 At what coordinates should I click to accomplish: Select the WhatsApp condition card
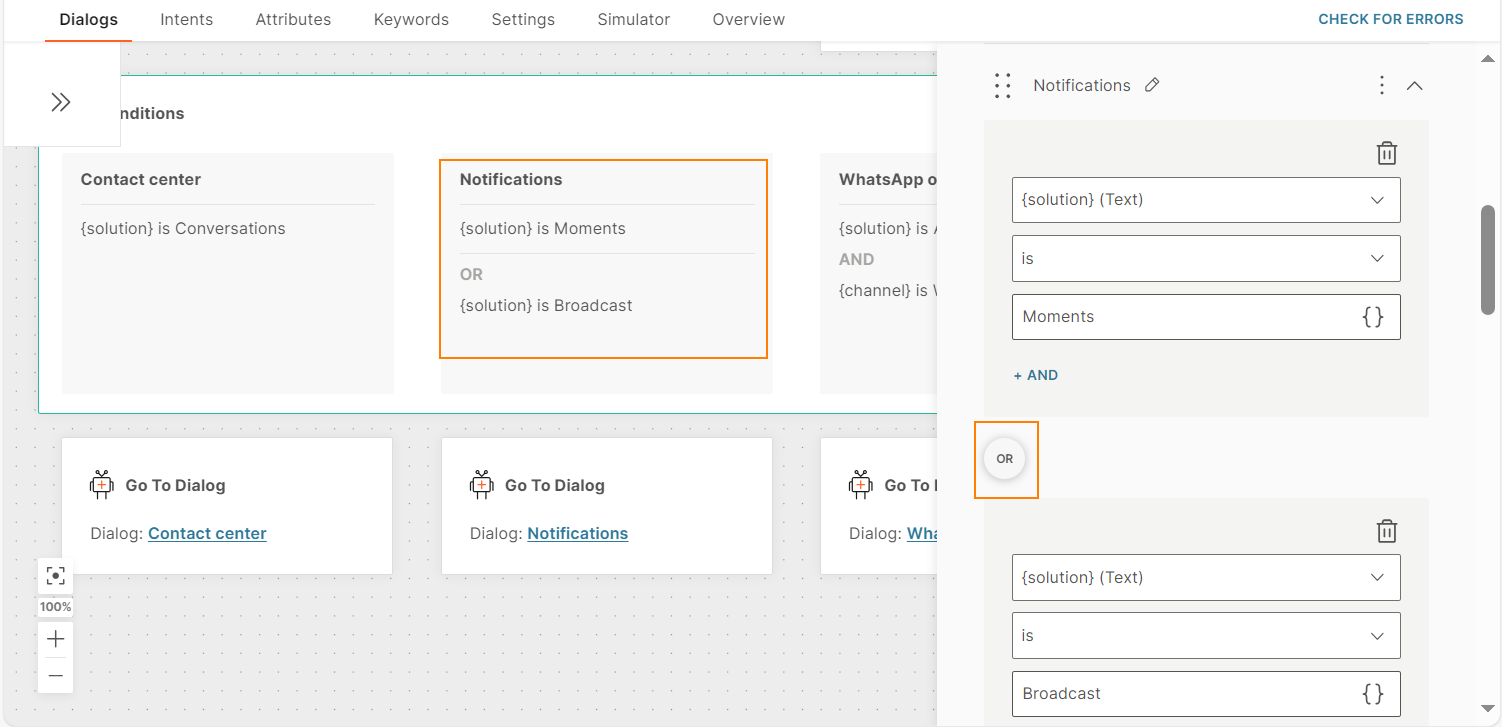878,273
